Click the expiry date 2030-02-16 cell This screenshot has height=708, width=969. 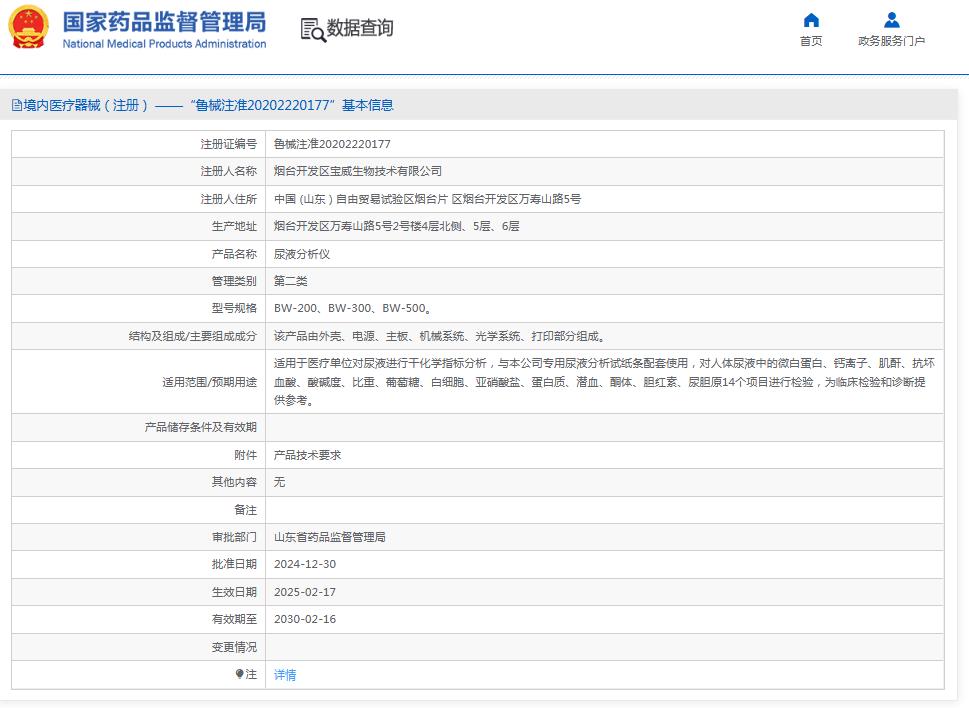pyautogui.click(x=303, y=619)
